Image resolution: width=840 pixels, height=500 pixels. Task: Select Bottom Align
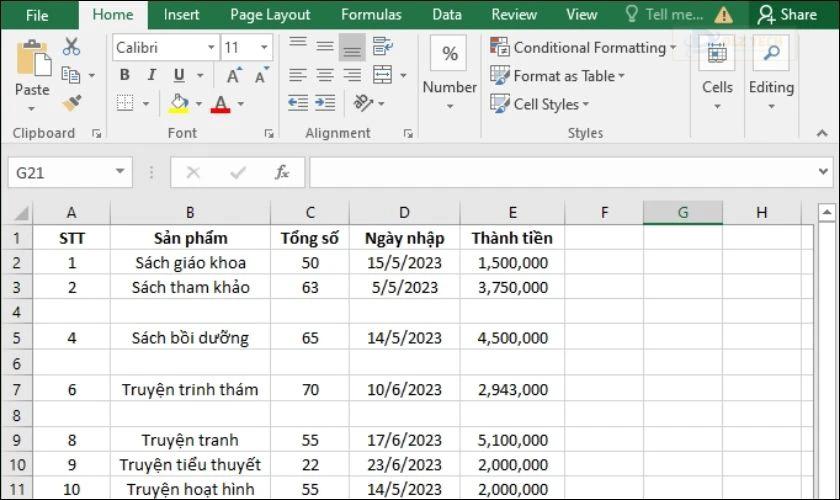coord(352,47)
